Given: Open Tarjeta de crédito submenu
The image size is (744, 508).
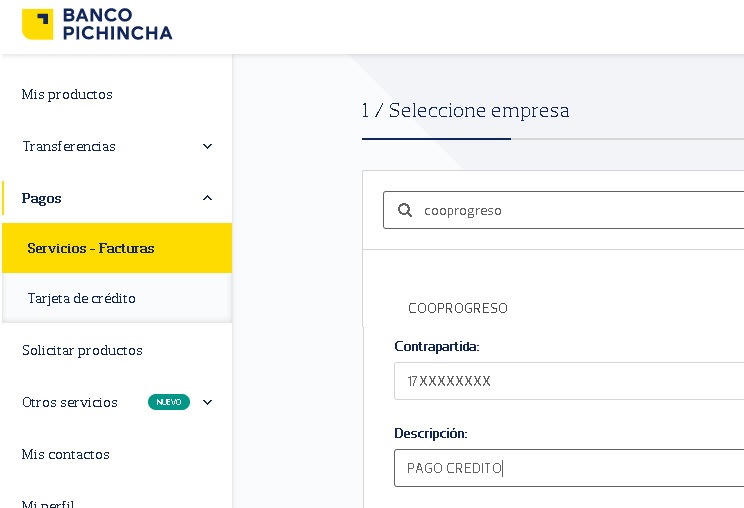Looking at the screenshot, I should coord(82,298).
